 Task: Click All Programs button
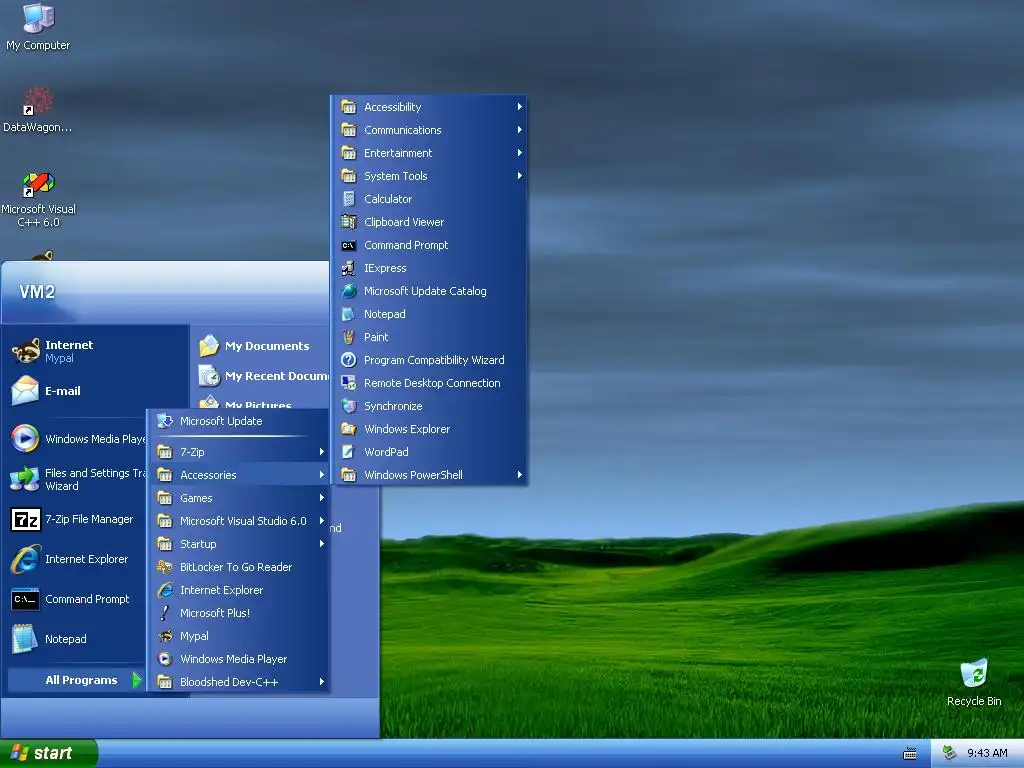tap(76, 680)
